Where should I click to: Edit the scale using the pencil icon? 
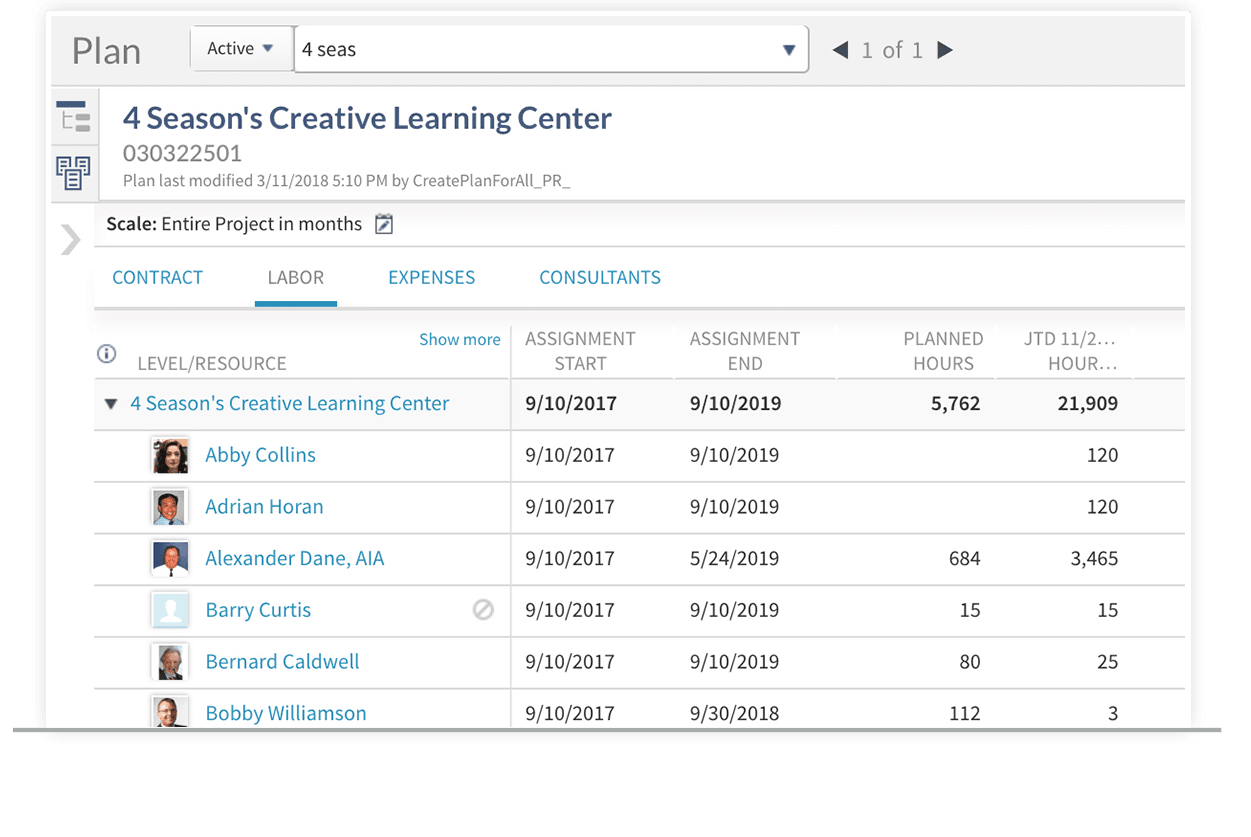[384, 224]
